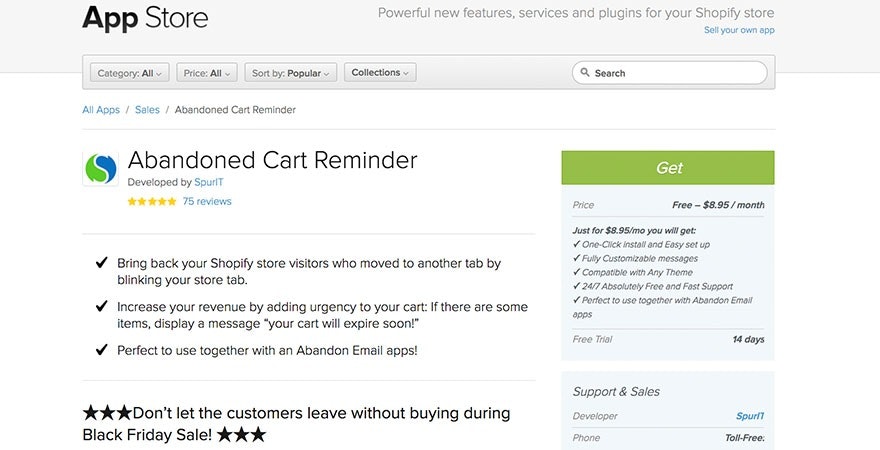Image resolution: width=880 pixels, height=450 pixels.
Task: Click the first checkmark bullet icon
Action: [x=101, y=263]
